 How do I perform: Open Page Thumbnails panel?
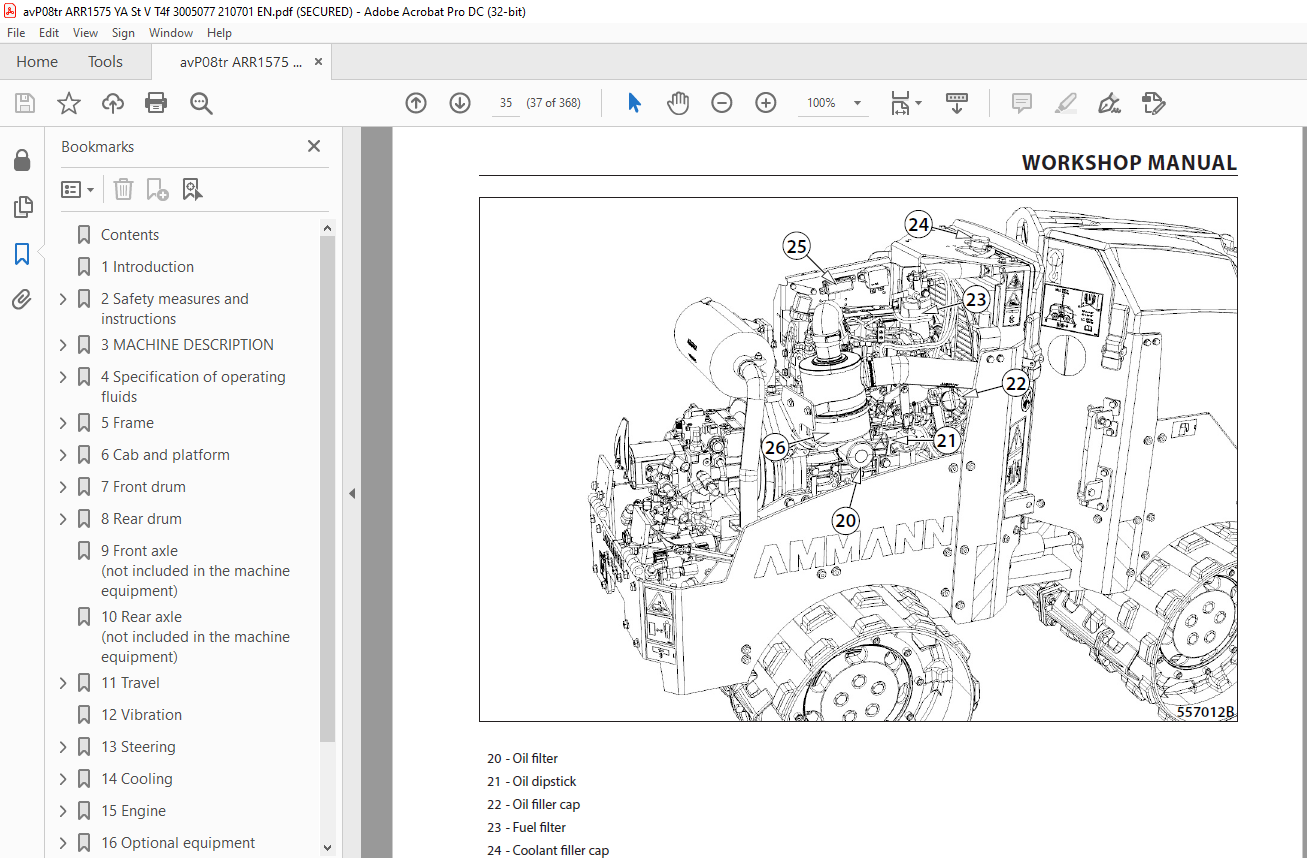[x=22, y=207]
